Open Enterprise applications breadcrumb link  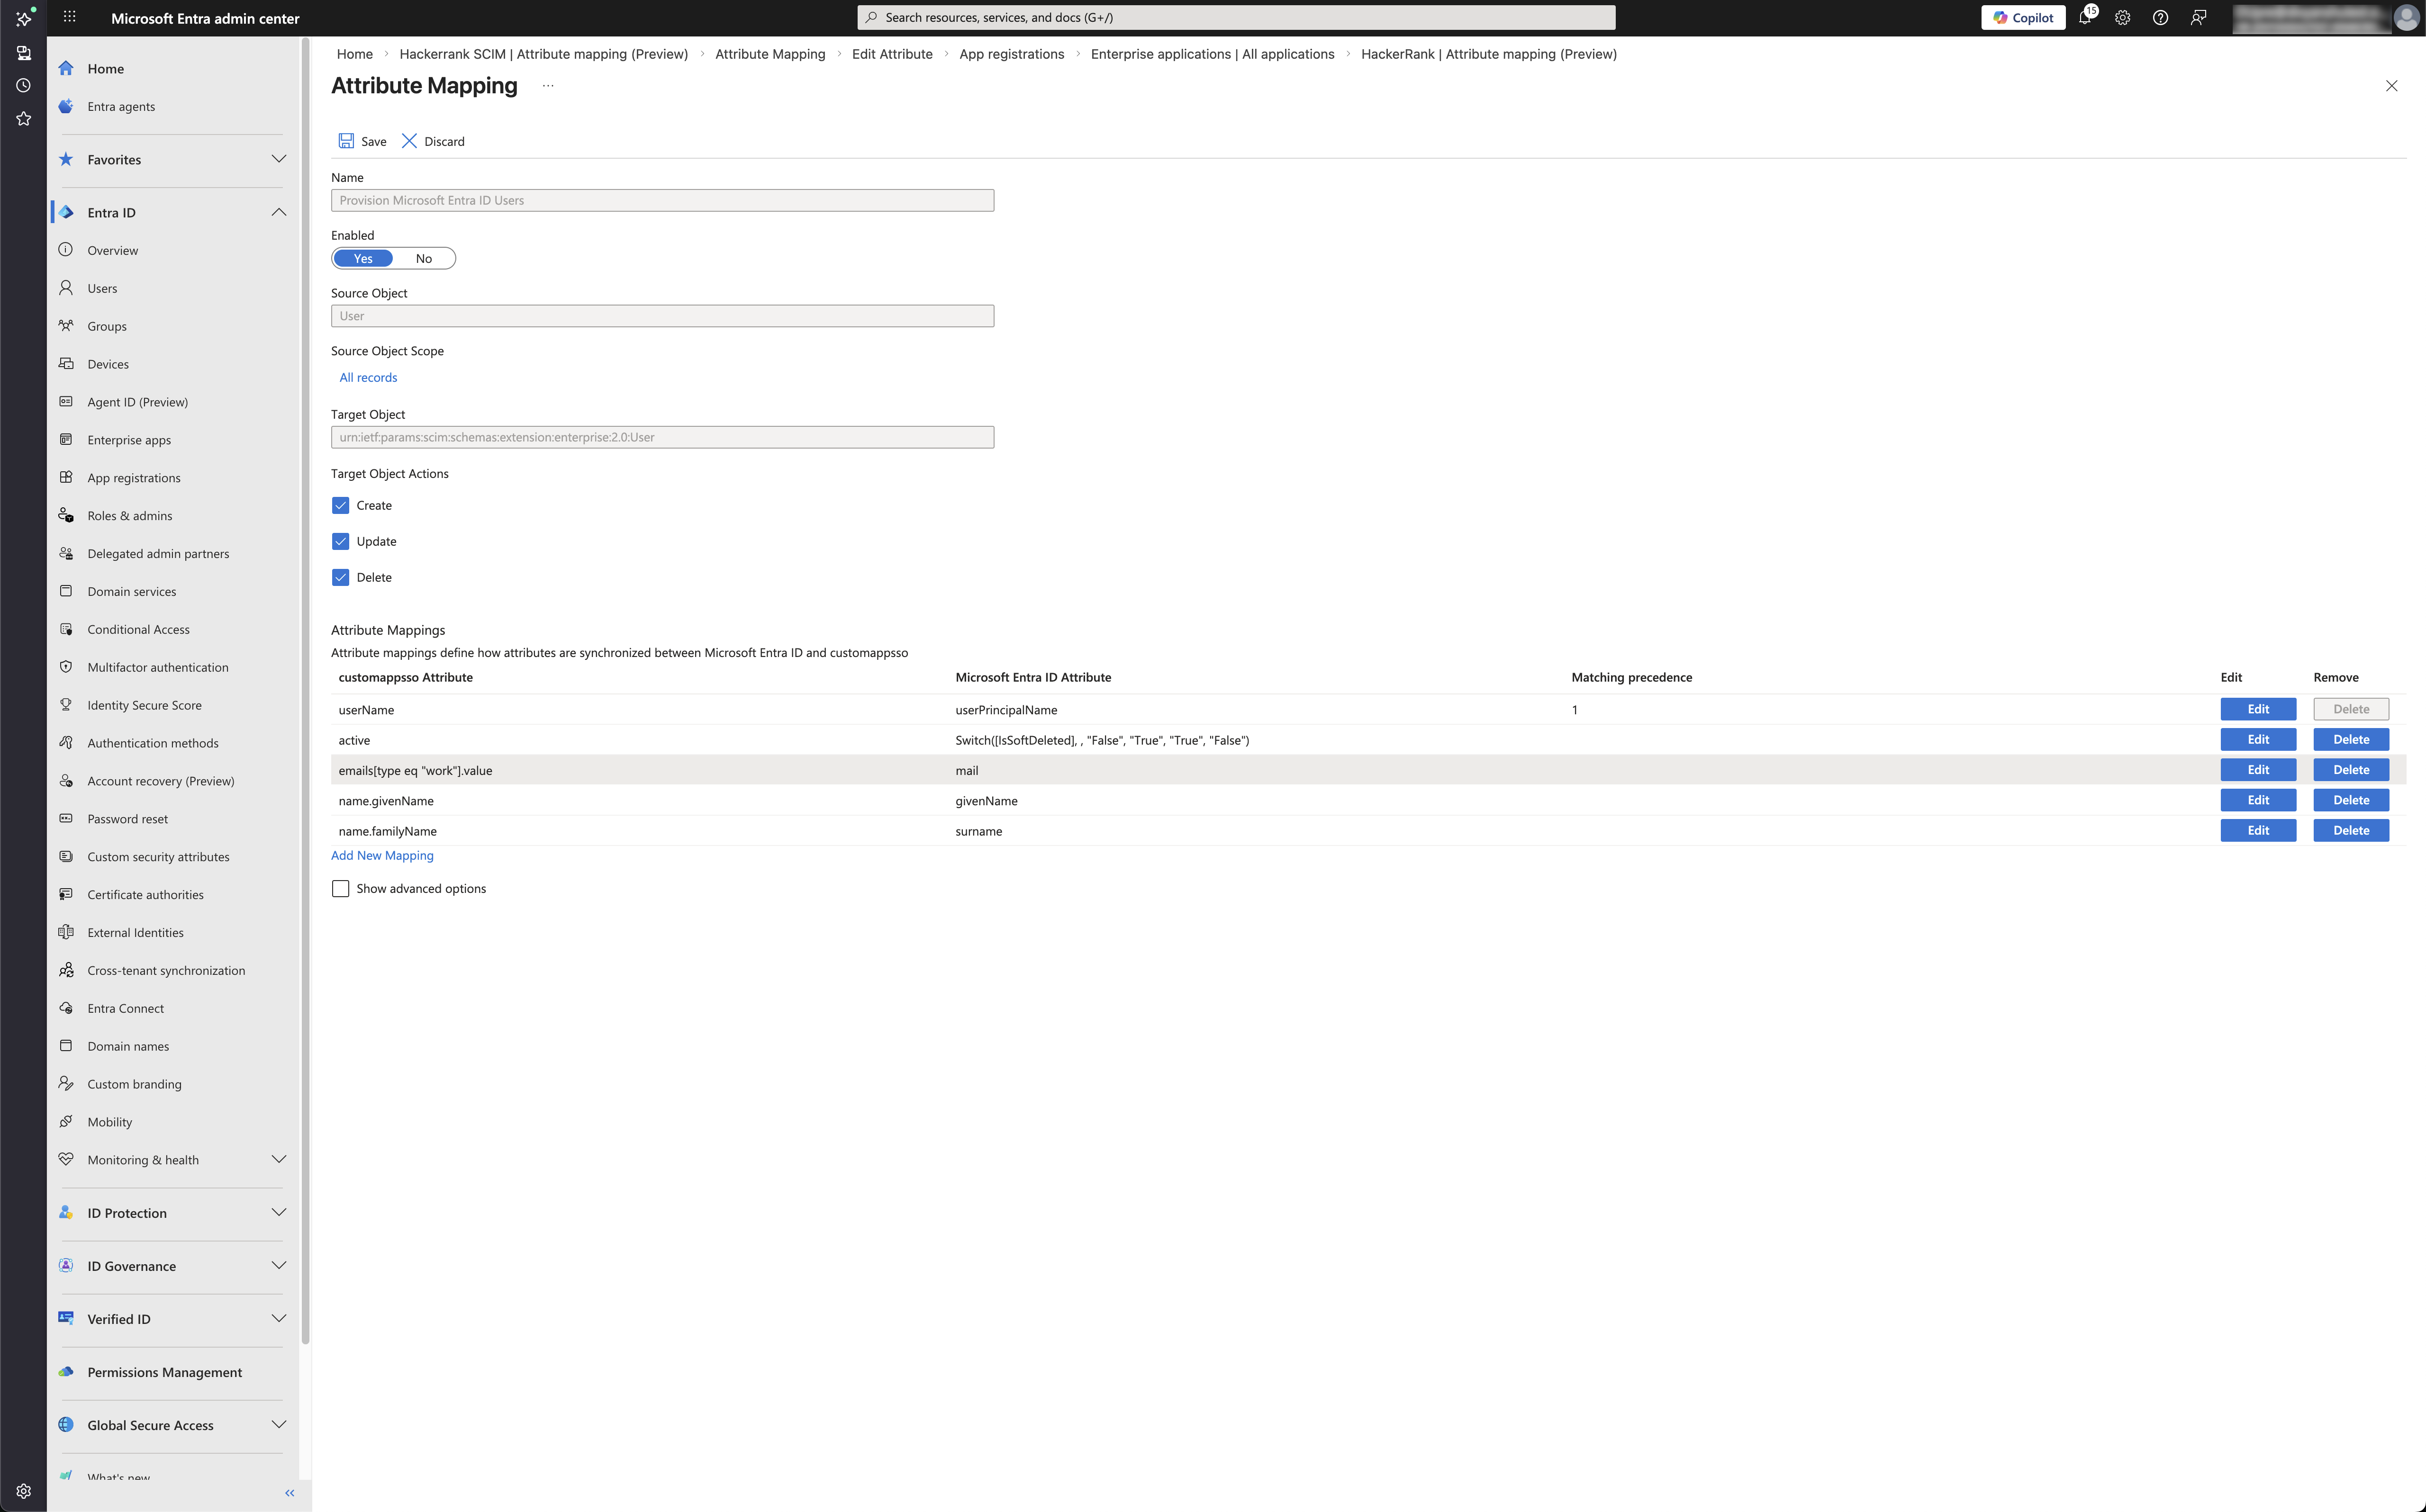1212,54
